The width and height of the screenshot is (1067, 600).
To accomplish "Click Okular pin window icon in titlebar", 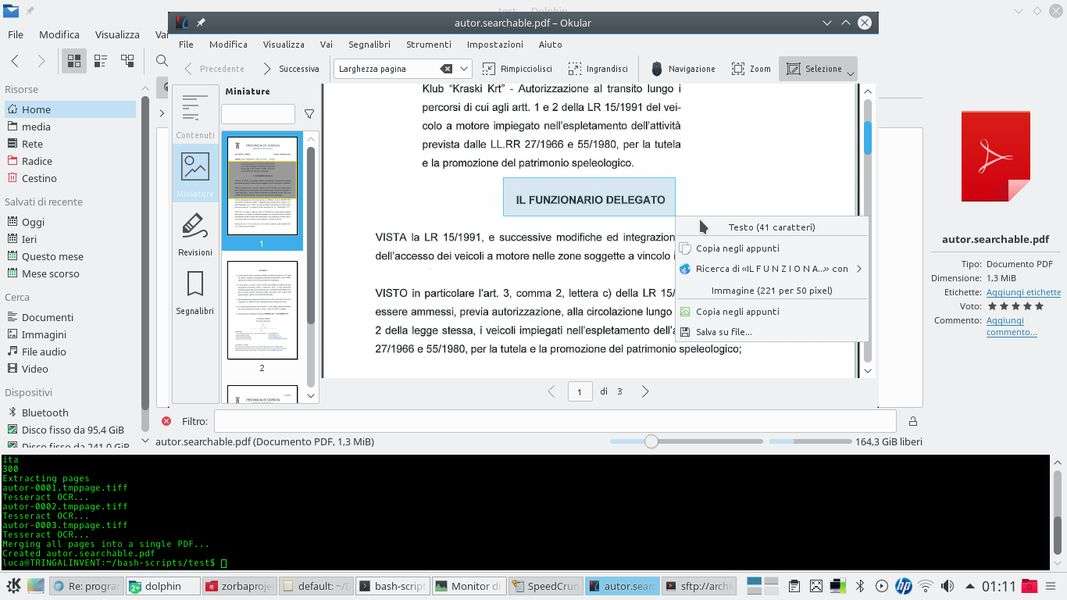I will click(201, 22).
